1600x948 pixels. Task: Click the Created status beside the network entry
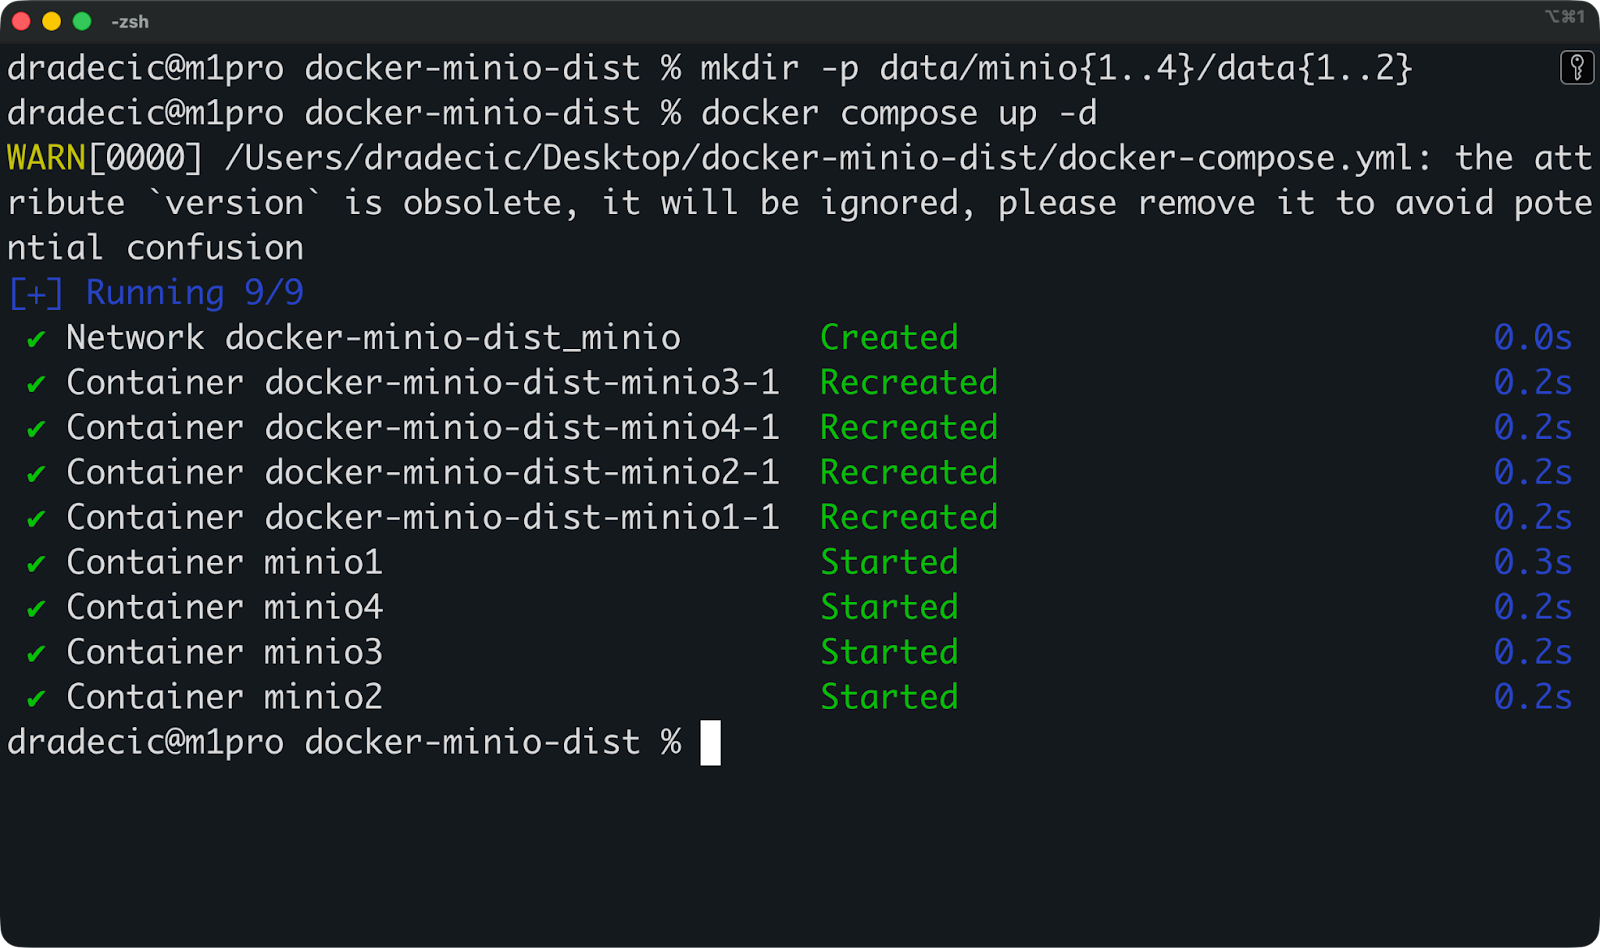point(888,337)
